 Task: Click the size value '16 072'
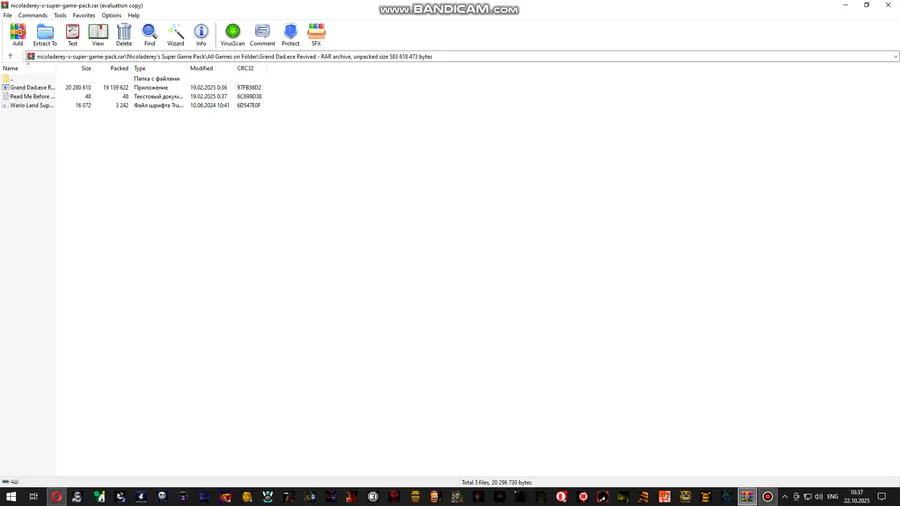click(83, 106)
